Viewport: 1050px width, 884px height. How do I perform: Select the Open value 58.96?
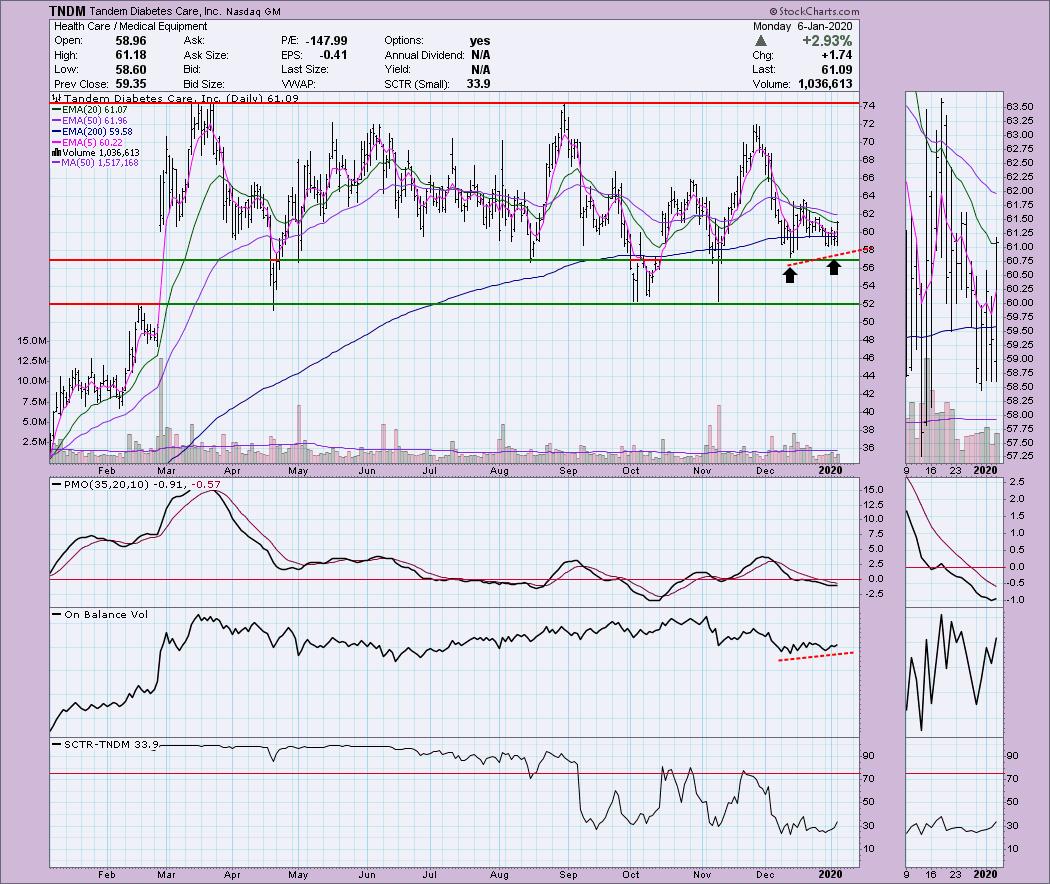tap(131, 41)
